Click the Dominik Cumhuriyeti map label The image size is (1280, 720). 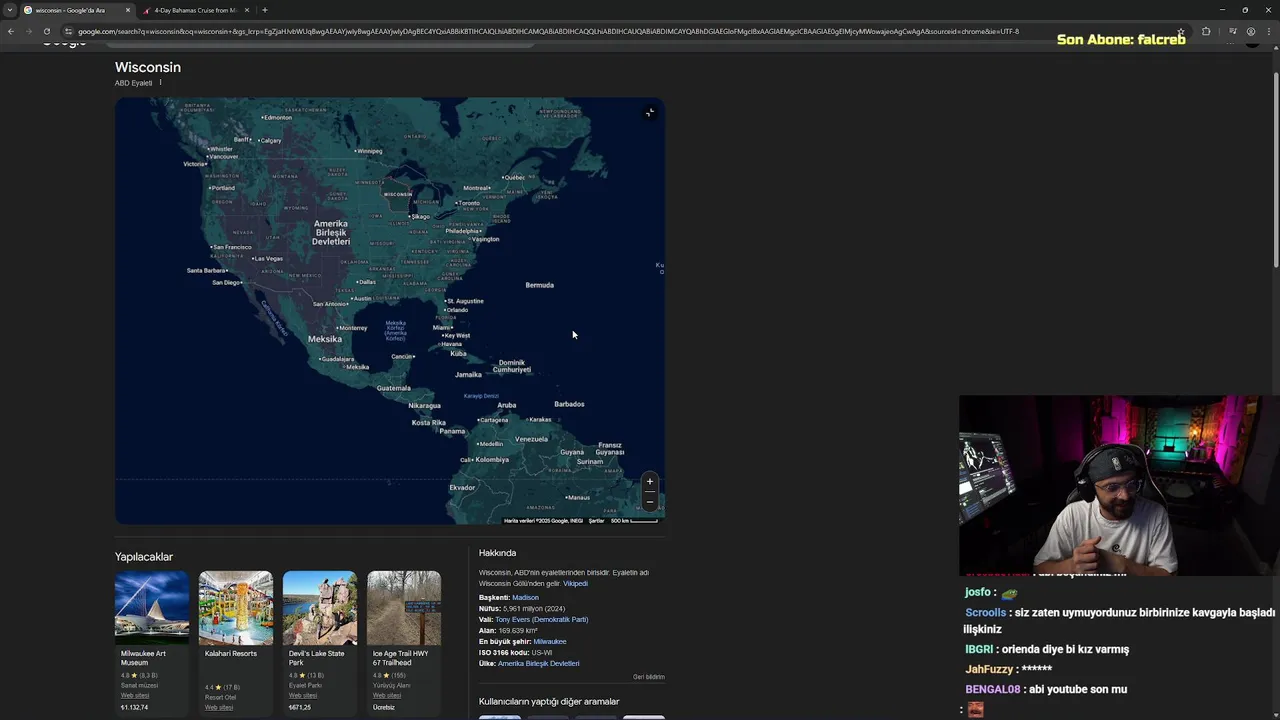(512, 366)
